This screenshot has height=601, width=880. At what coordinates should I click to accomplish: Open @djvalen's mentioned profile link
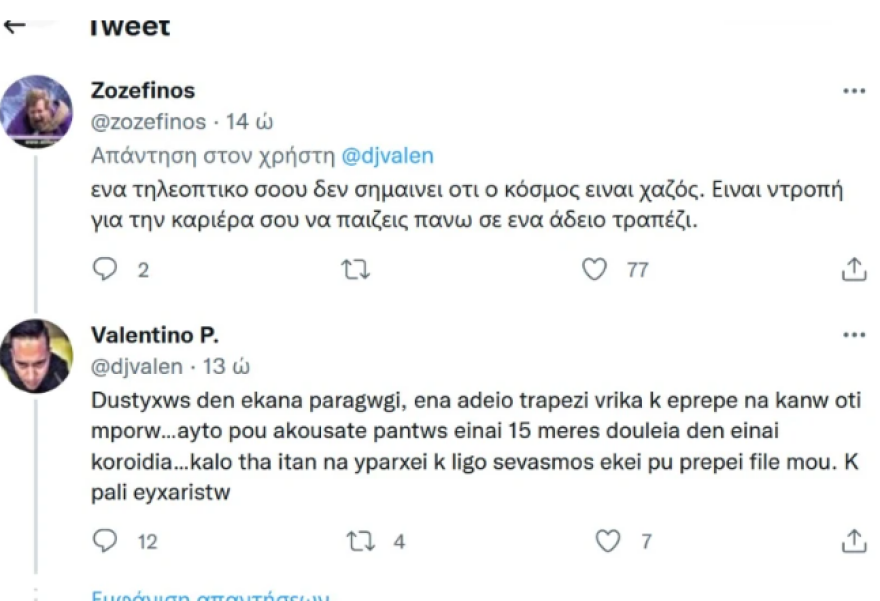click(386, 156)
